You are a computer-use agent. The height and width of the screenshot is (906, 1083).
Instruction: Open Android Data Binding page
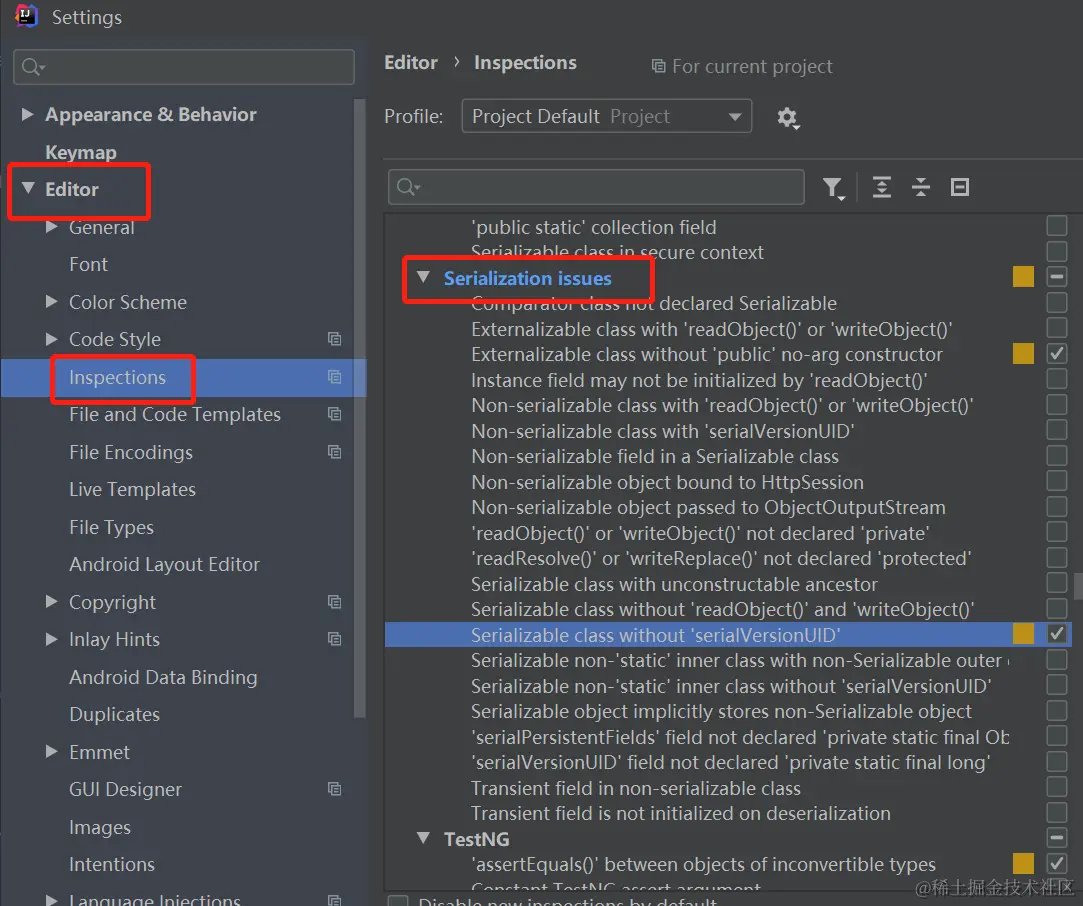(x=163, y=677)
